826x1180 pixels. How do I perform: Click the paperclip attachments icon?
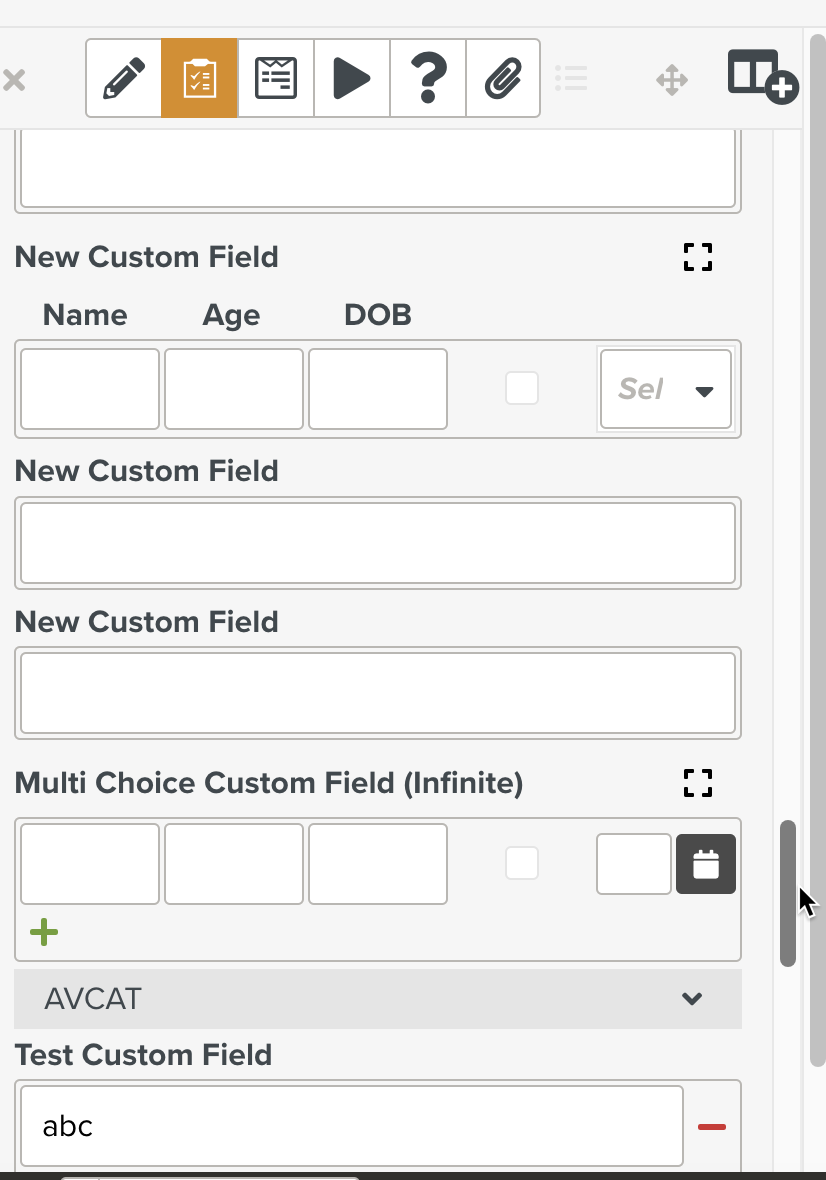click(x=503, y=79)
